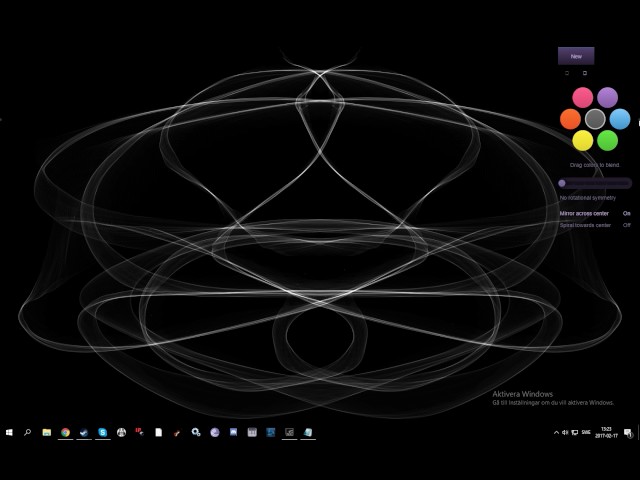Select the purple color swatch

tap(608, 98)
